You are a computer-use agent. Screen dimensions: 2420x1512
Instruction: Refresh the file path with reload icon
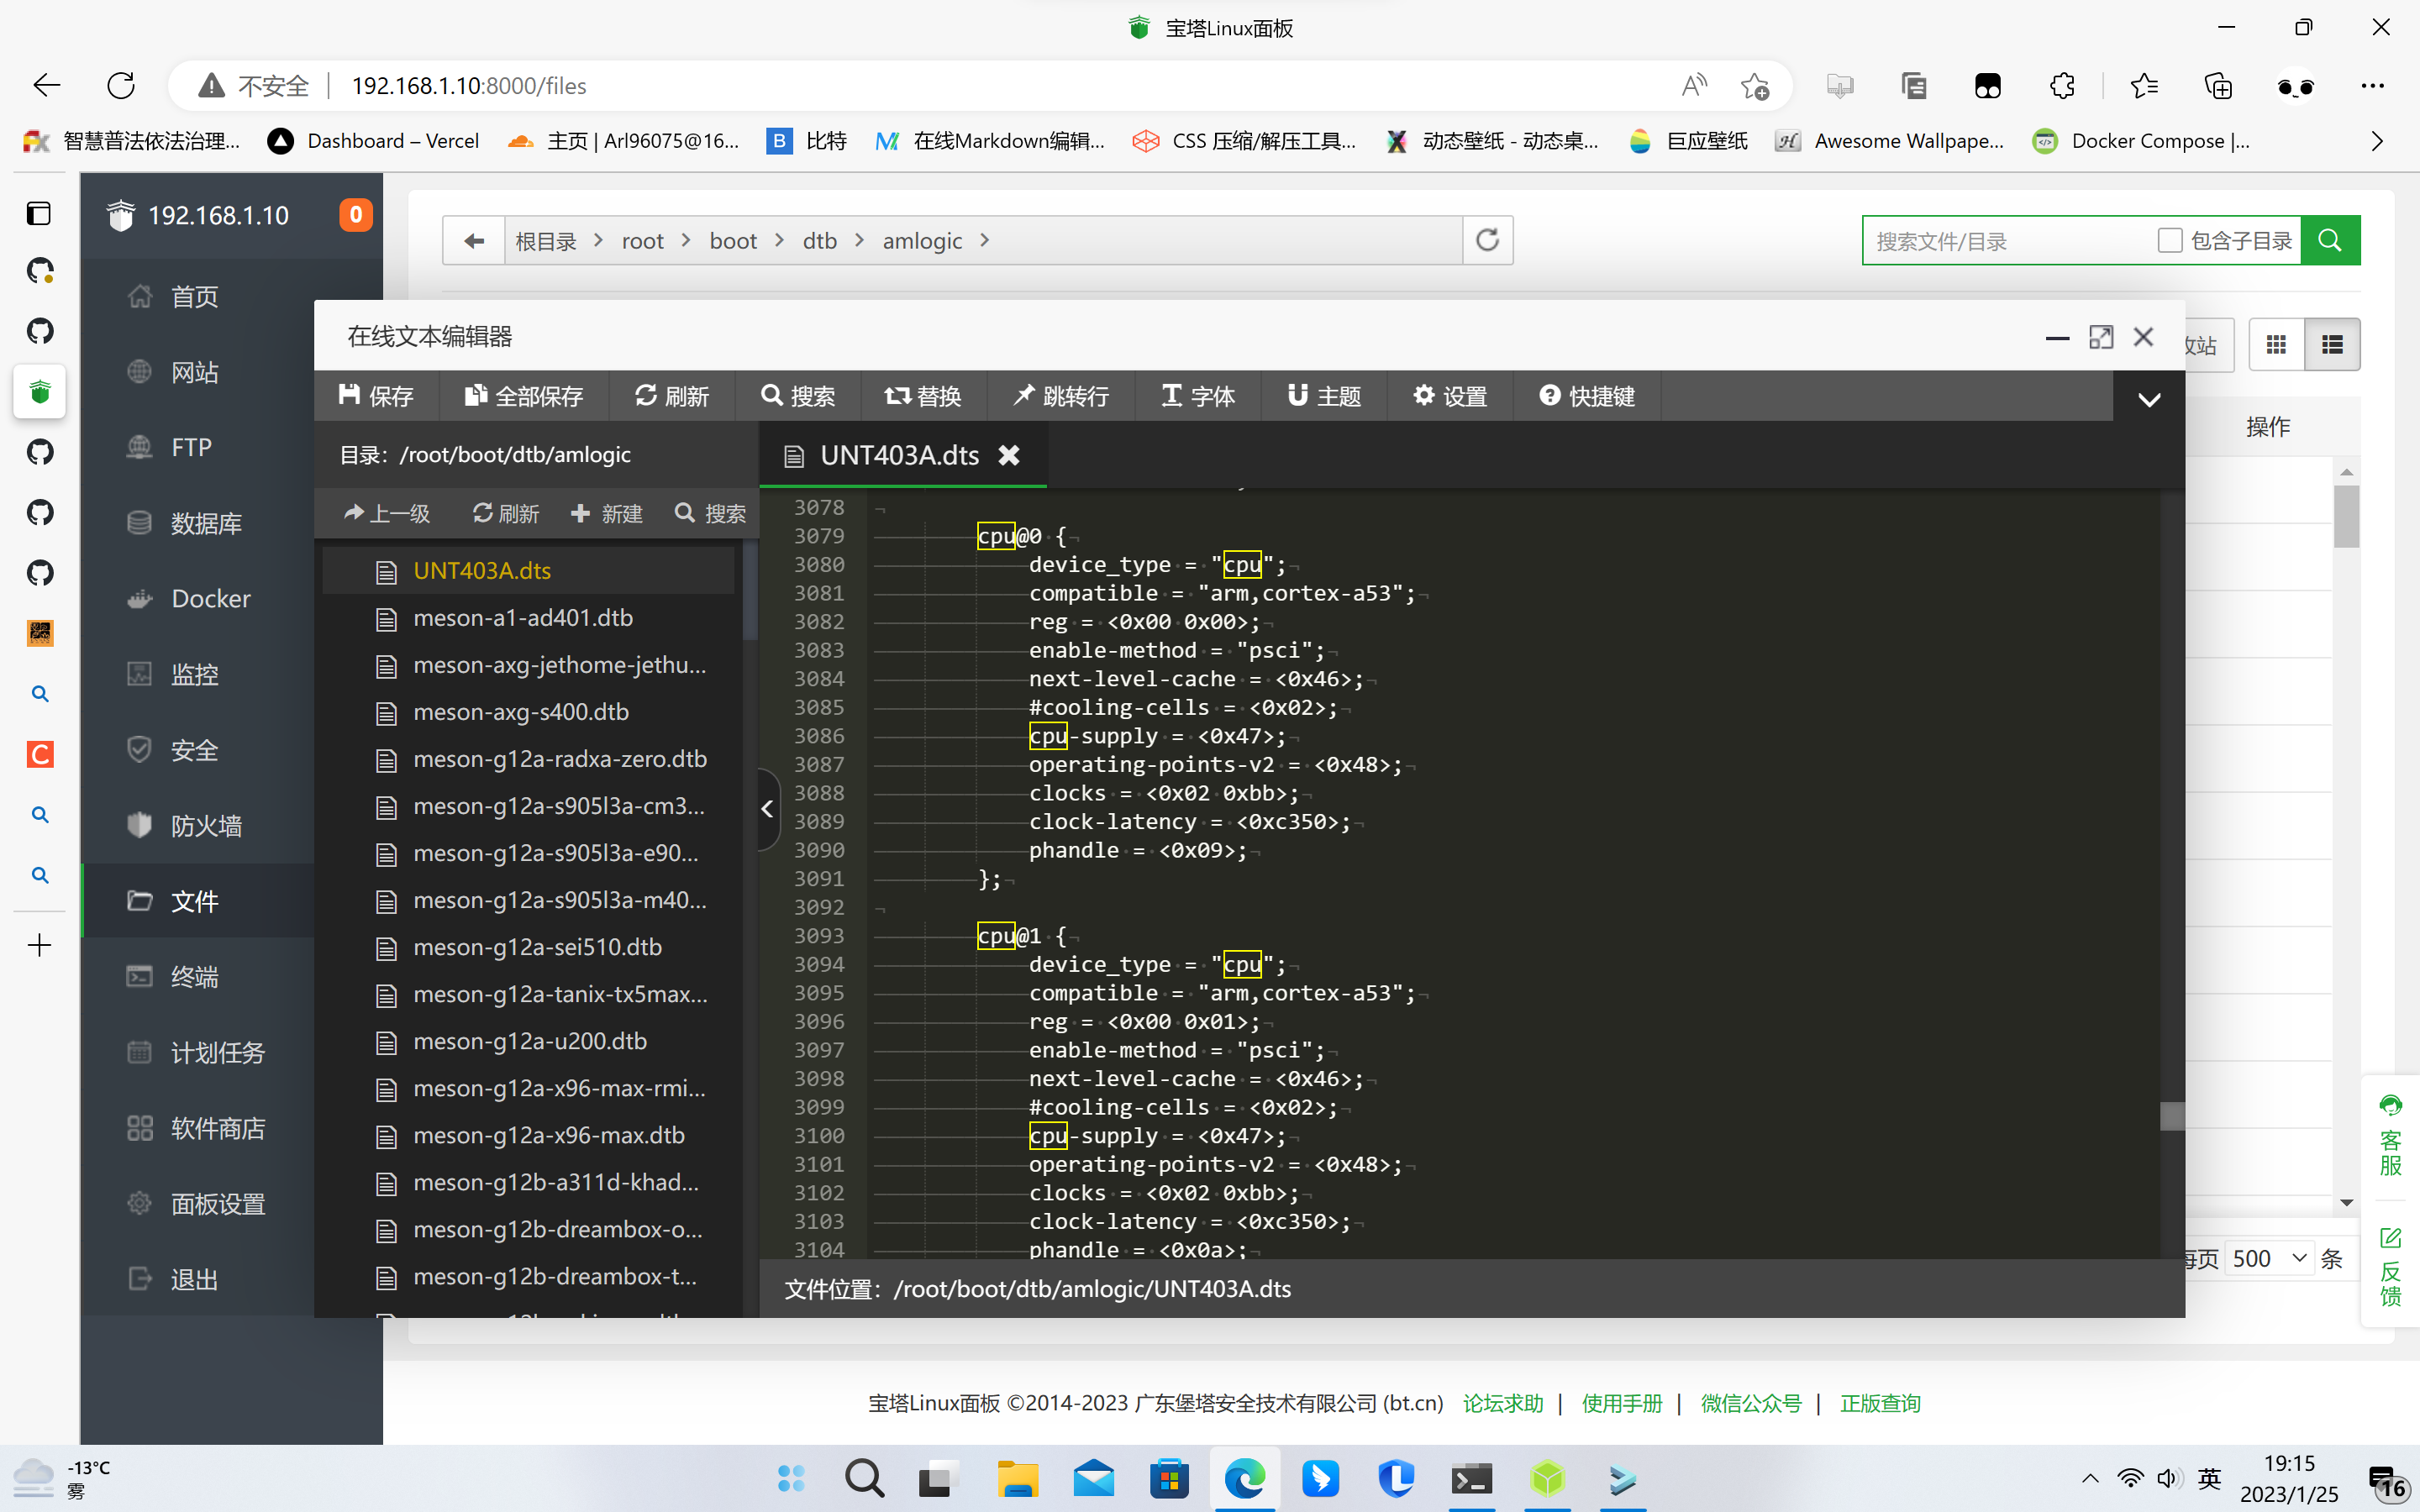pyautogui.click(x=1488, y=240)
